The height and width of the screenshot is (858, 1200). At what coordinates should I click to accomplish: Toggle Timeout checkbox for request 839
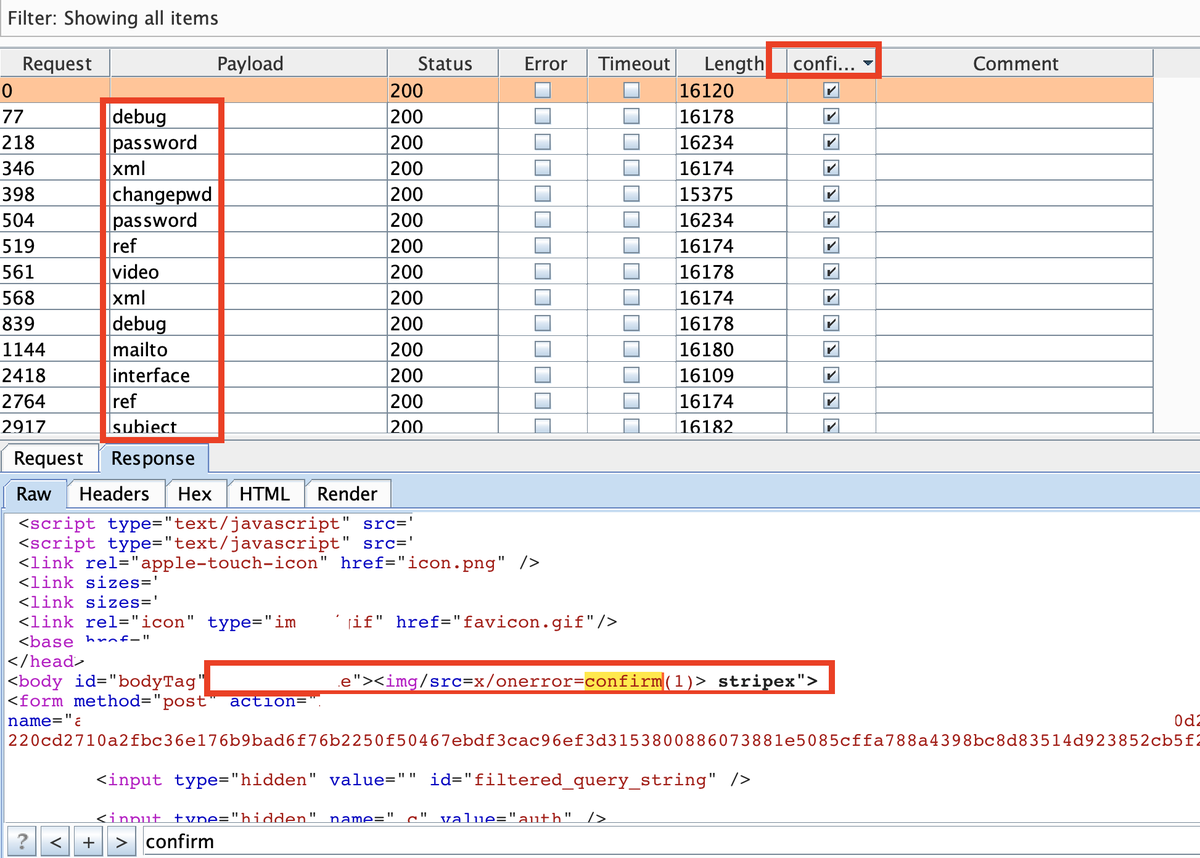click(631, 324)
